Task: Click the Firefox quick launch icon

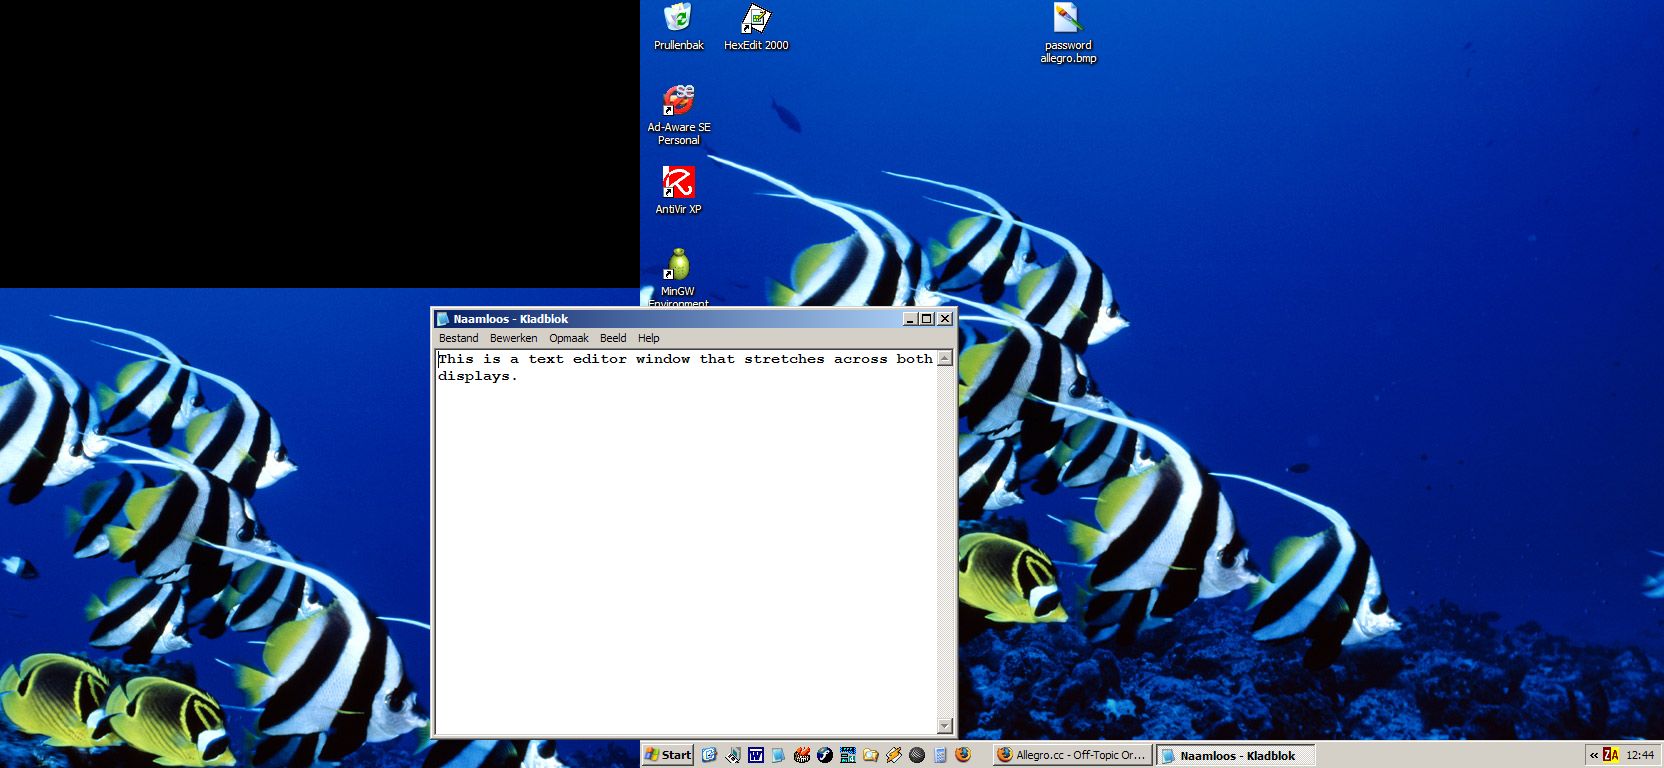Action: [x=963, y=755]
